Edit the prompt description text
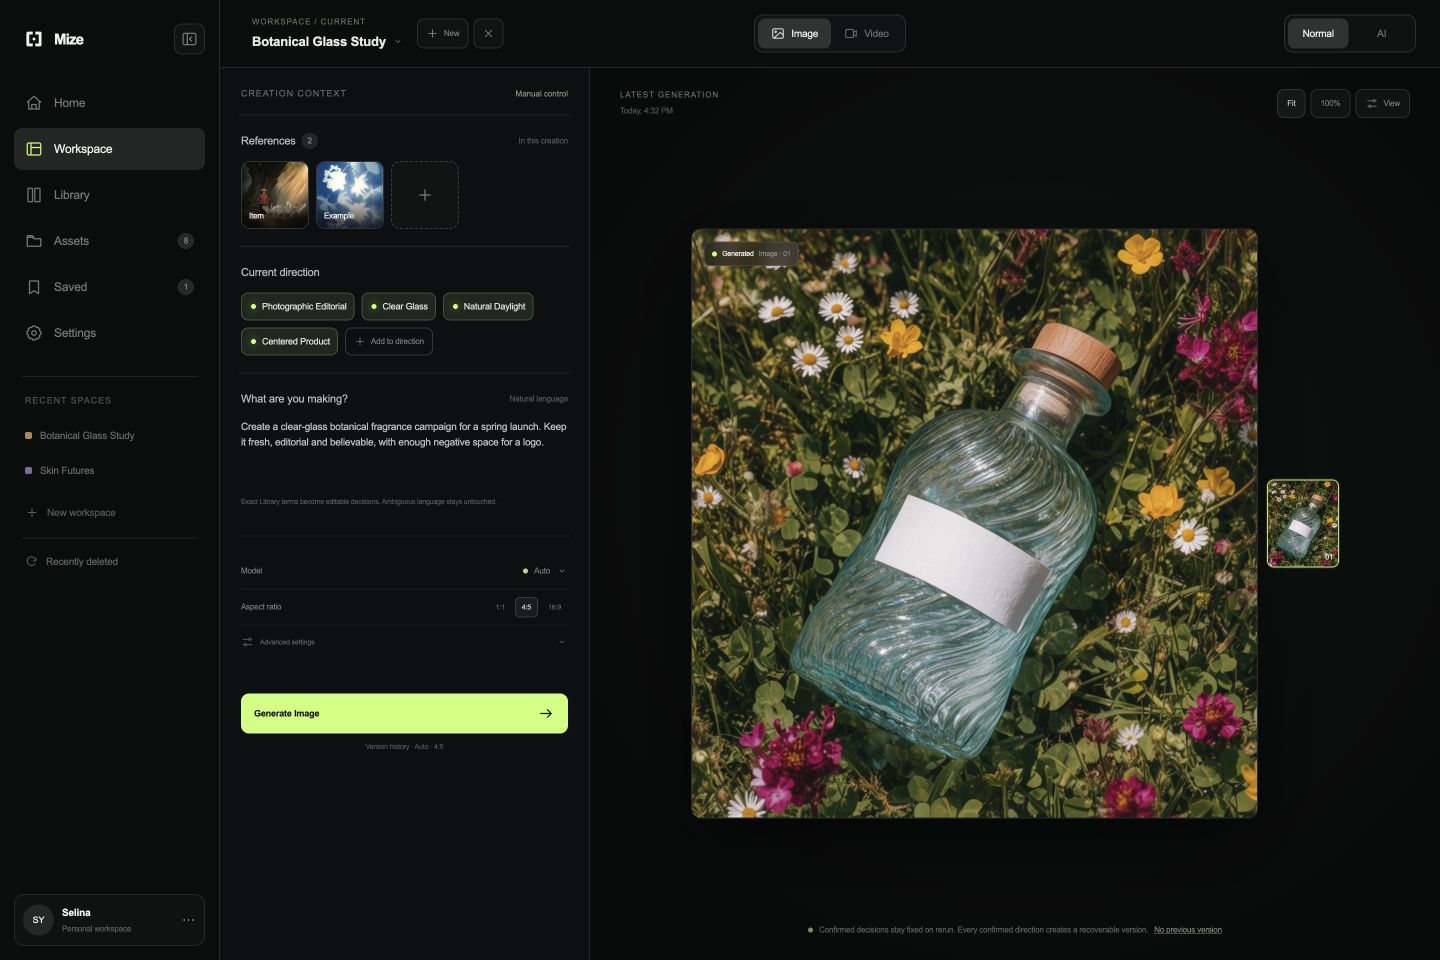Viewport: 1440px width, 960px height. [404, 434]
